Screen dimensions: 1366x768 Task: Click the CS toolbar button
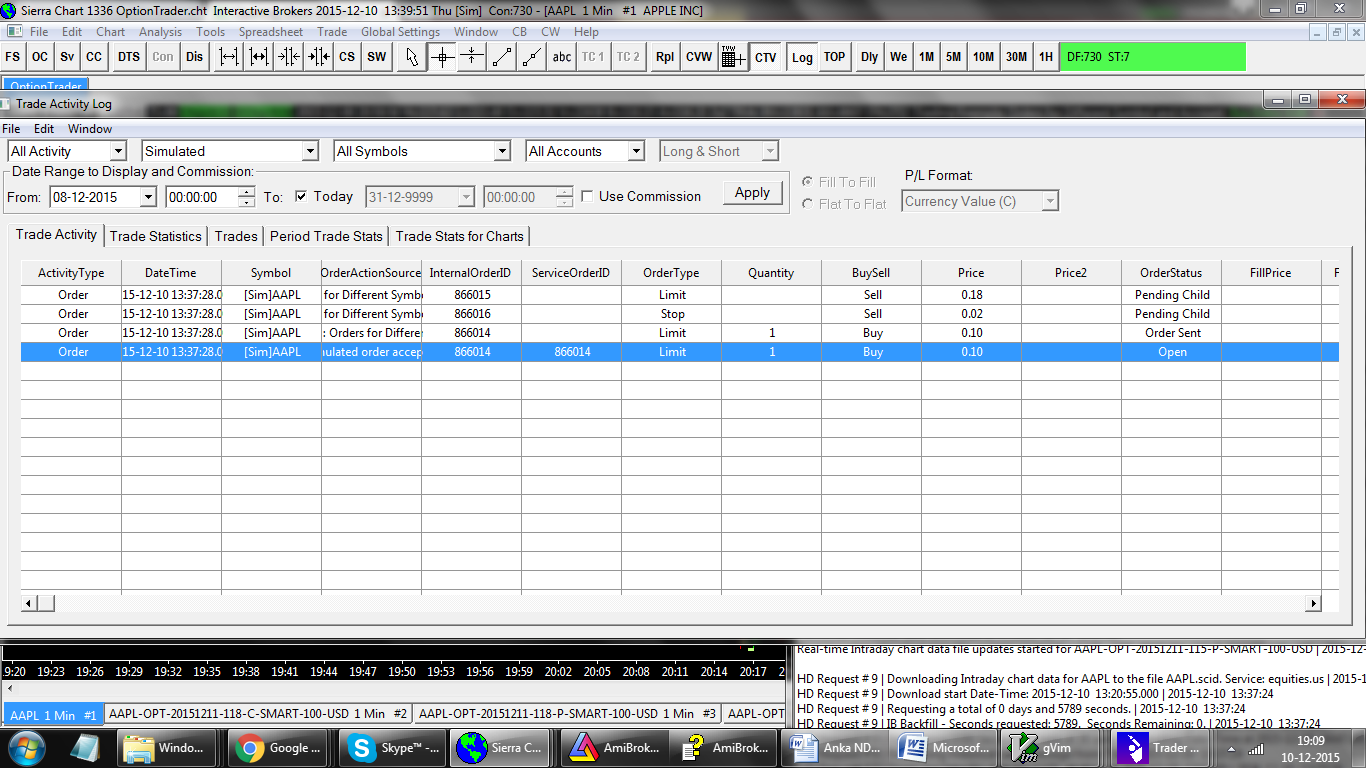click(347, 57)
